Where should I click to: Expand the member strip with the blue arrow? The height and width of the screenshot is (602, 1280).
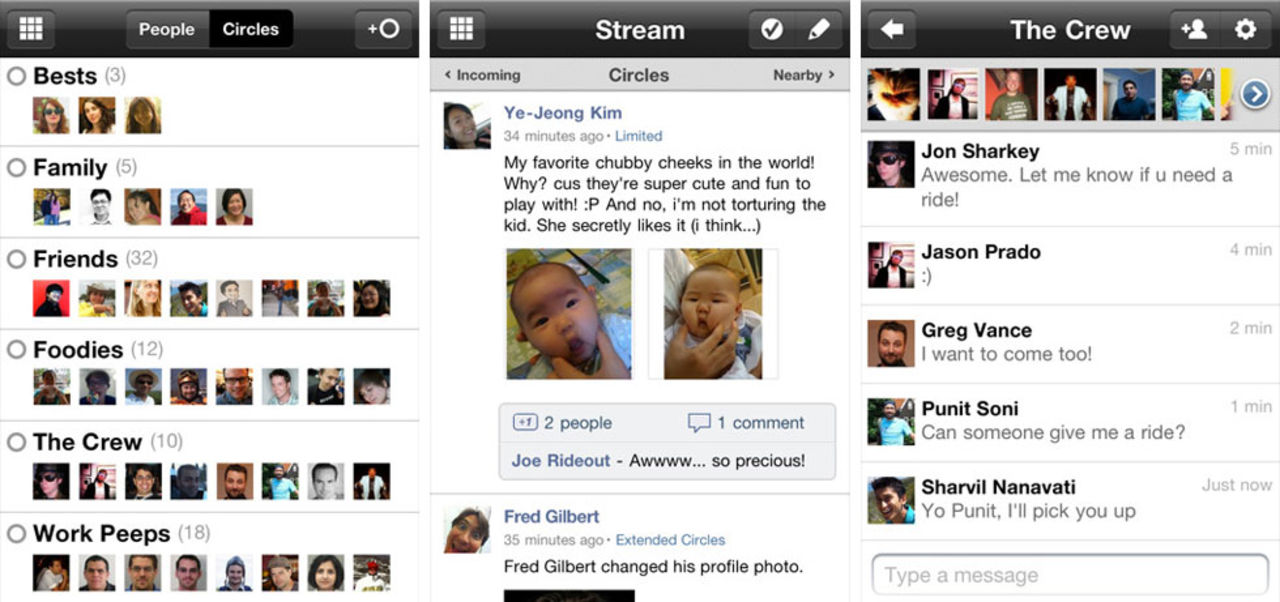point(1253,93)
